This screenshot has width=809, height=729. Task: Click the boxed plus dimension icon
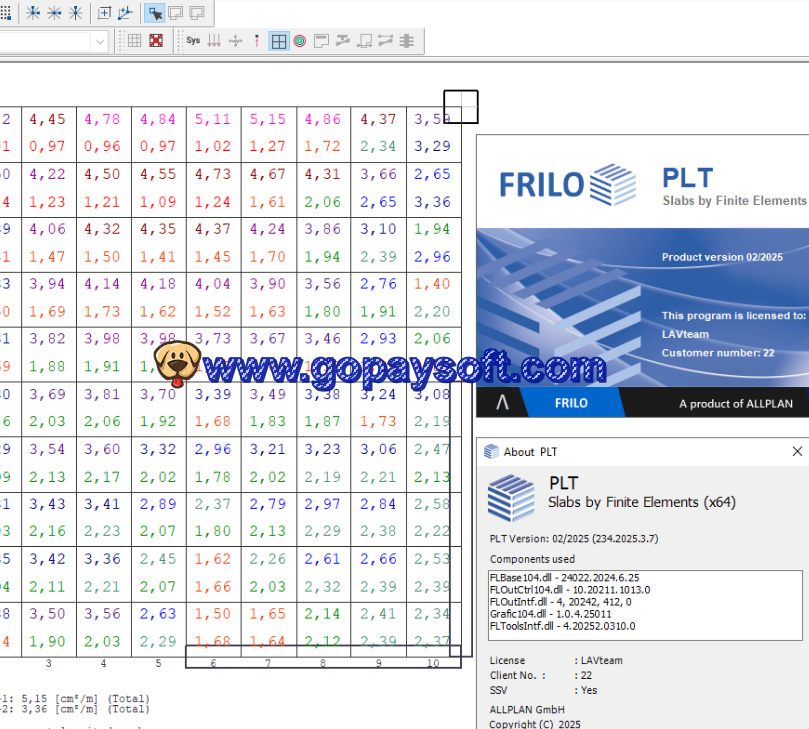[104, 12]
